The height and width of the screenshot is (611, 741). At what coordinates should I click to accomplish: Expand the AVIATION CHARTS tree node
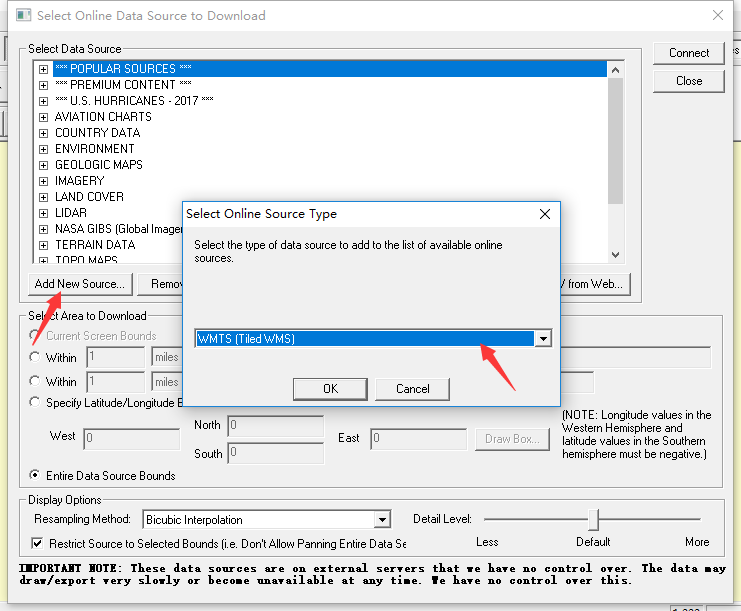click(x=43, y=117)
